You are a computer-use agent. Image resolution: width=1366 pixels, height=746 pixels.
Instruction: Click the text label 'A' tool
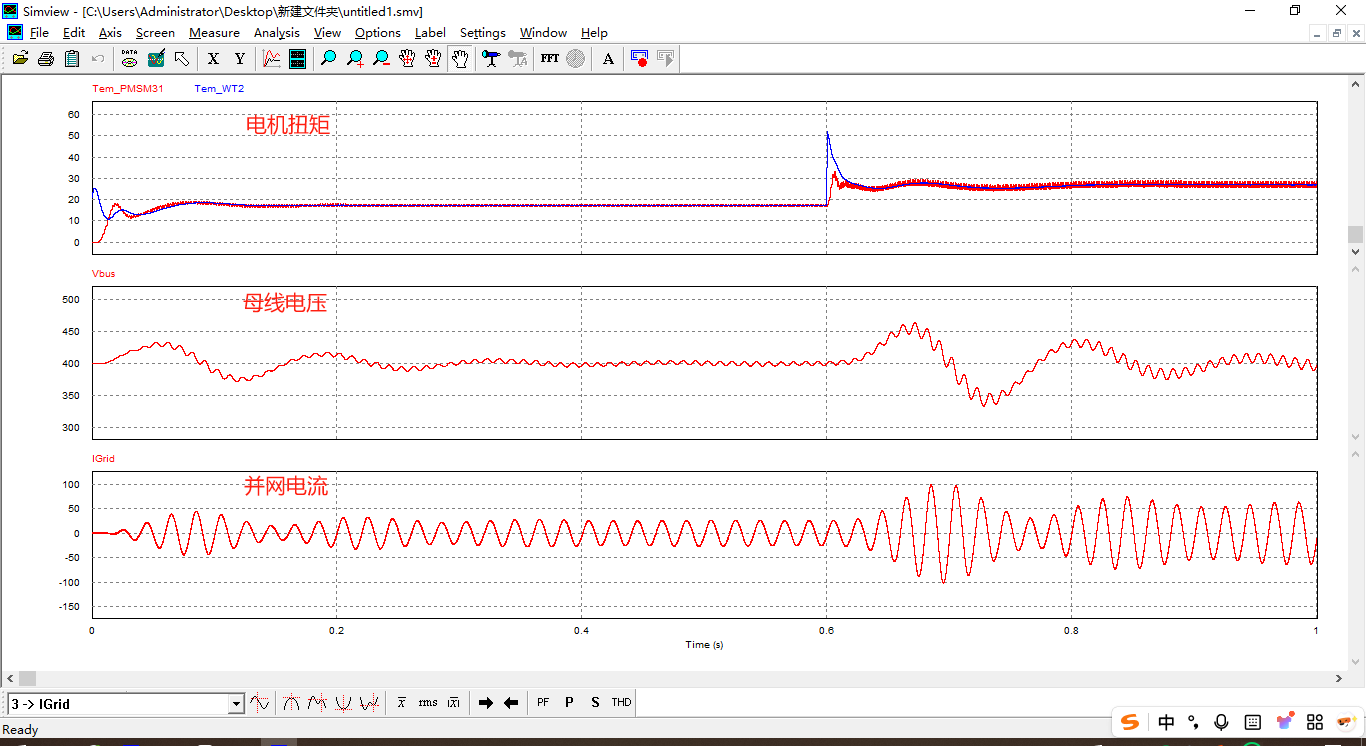[x=608, y=59]
